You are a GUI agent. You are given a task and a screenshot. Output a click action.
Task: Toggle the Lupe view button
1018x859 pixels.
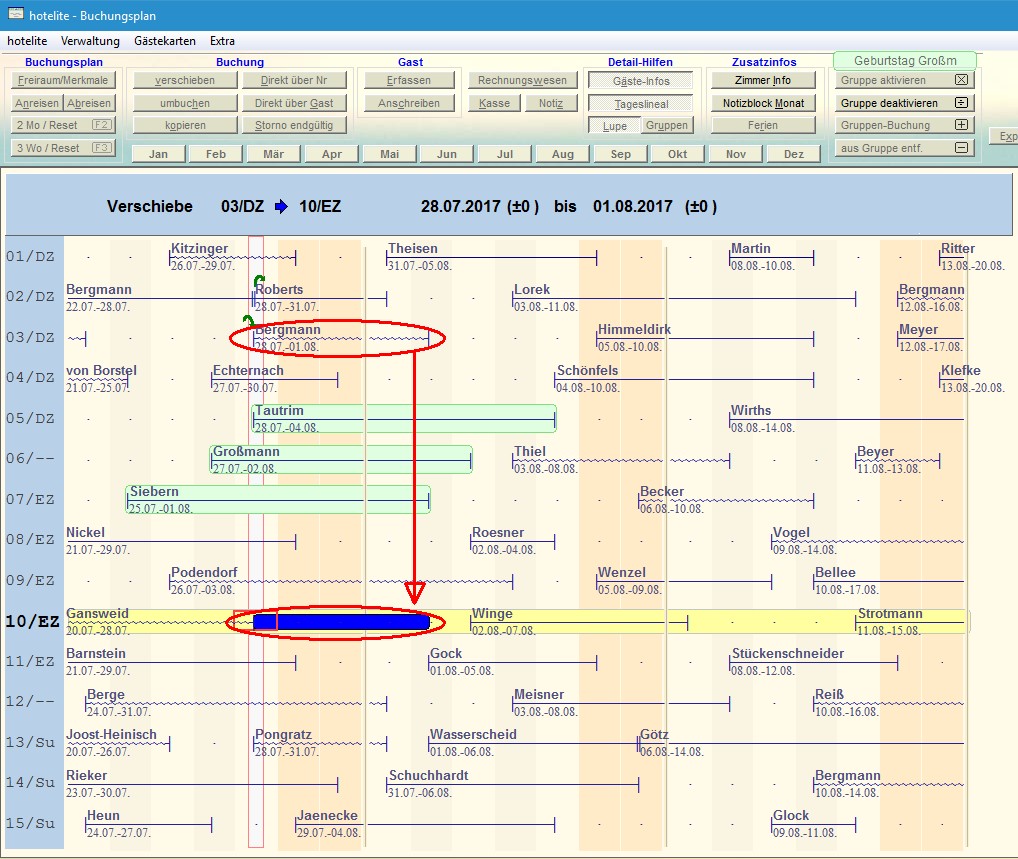[x=613, y=126]
